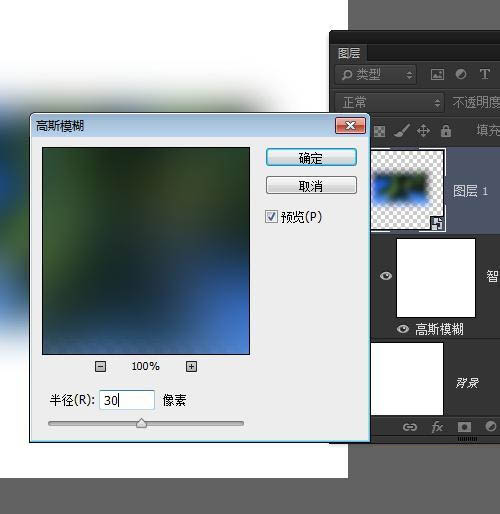This screenshot has height=514, width=500.
Task: Click the lock all padlock icon
Action: point(446,131)
